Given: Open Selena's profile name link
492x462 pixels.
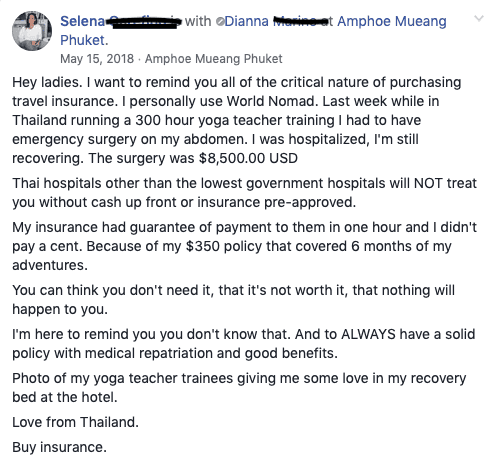Looking at the screenshot, I should tap(121, 21).
